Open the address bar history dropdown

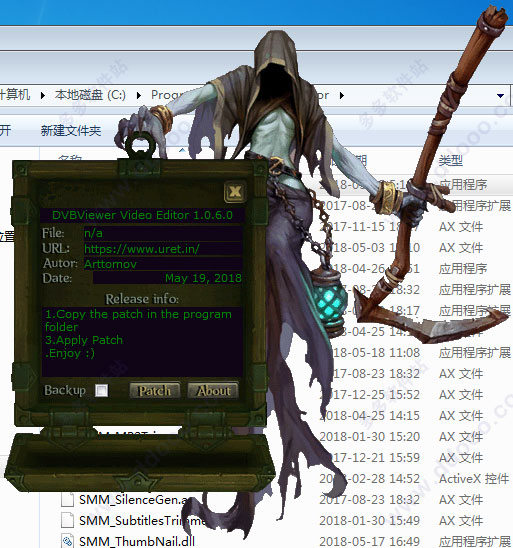(500, 95)
